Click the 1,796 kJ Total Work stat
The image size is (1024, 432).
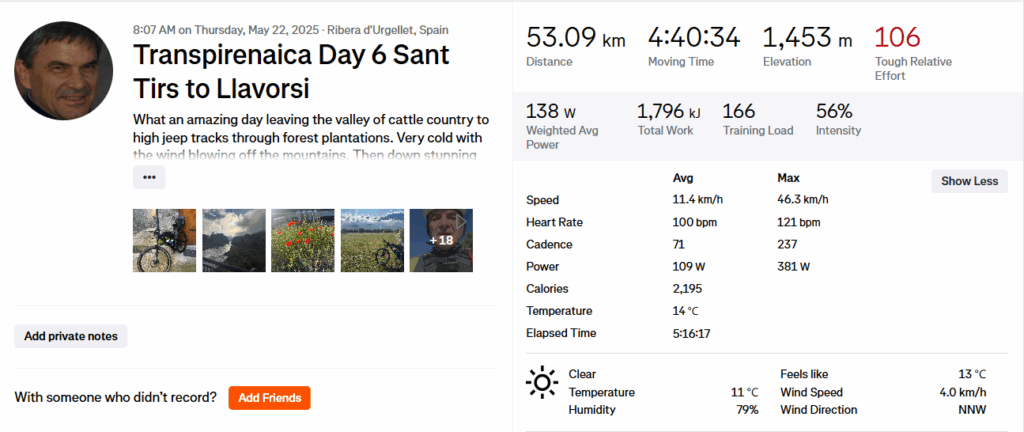coord(669,119)
